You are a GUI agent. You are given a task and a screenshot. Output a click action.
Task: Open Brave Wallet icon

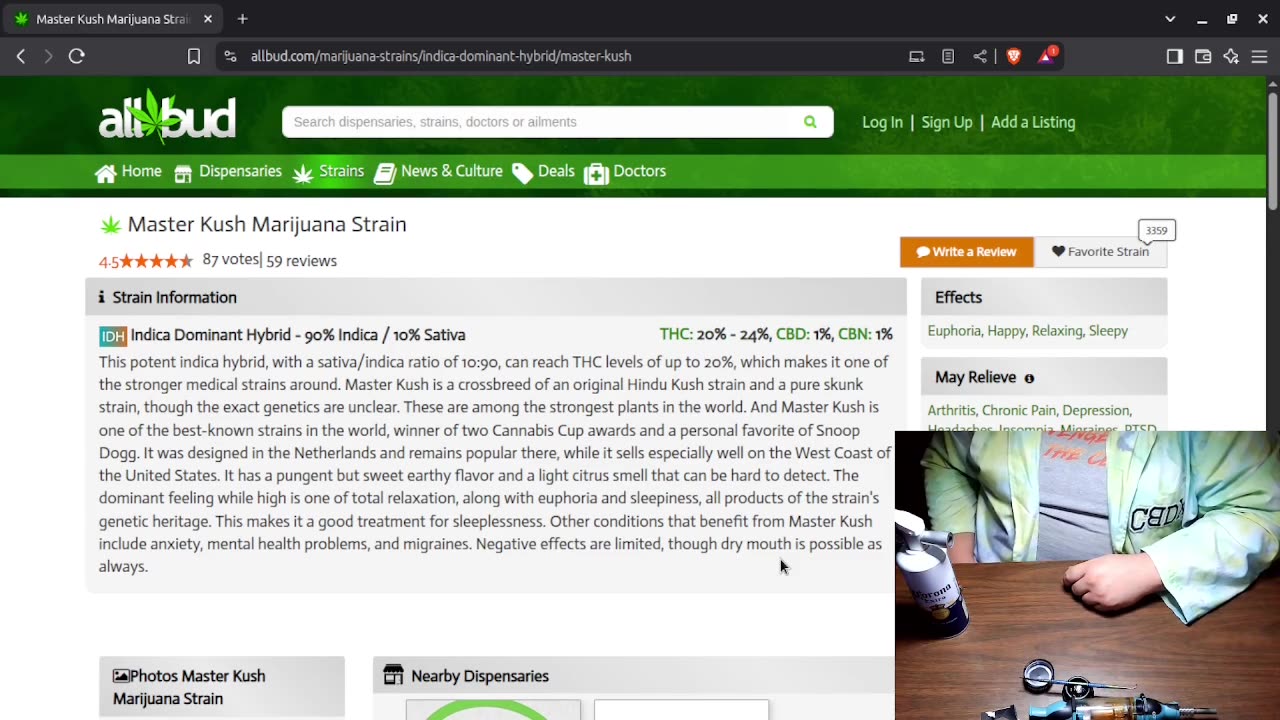click(1203, 56)
